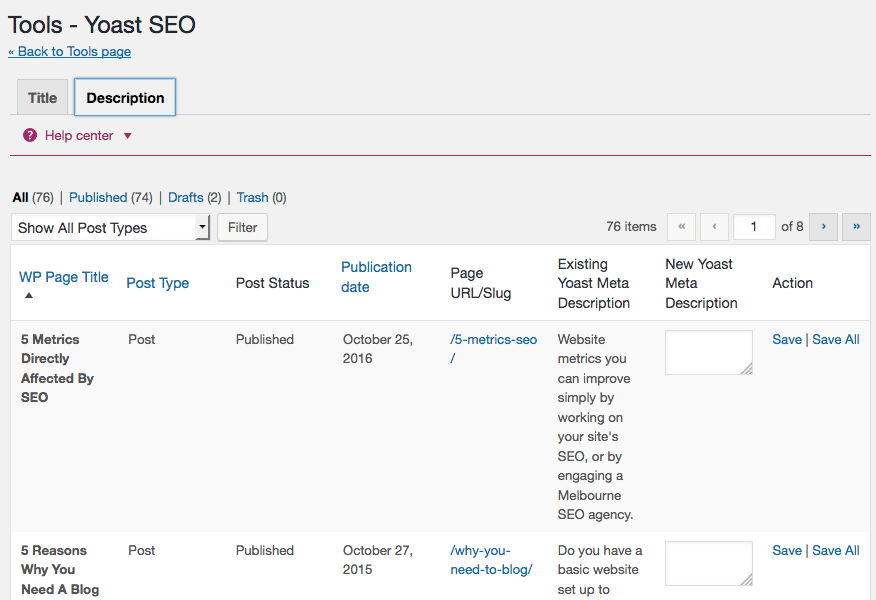Image resolution: width=876 pixels, height=600 pixels.
Task: Click the sort arrow under WP Page Title
Action: pos(29,295)
